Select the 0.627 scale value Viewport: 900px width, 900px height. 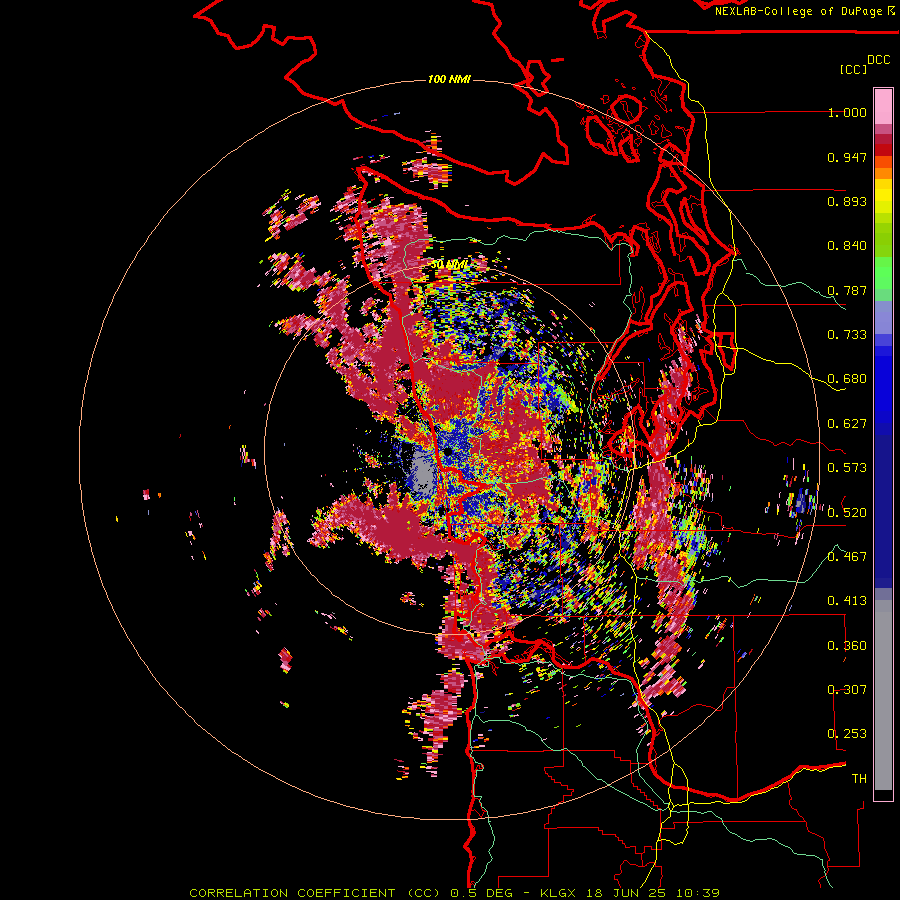coord(847,424)
